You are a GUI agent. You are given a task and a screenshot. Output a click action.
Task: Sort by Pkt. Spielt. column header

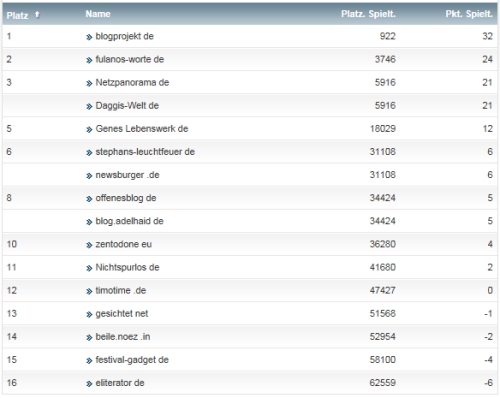[469, 14]
